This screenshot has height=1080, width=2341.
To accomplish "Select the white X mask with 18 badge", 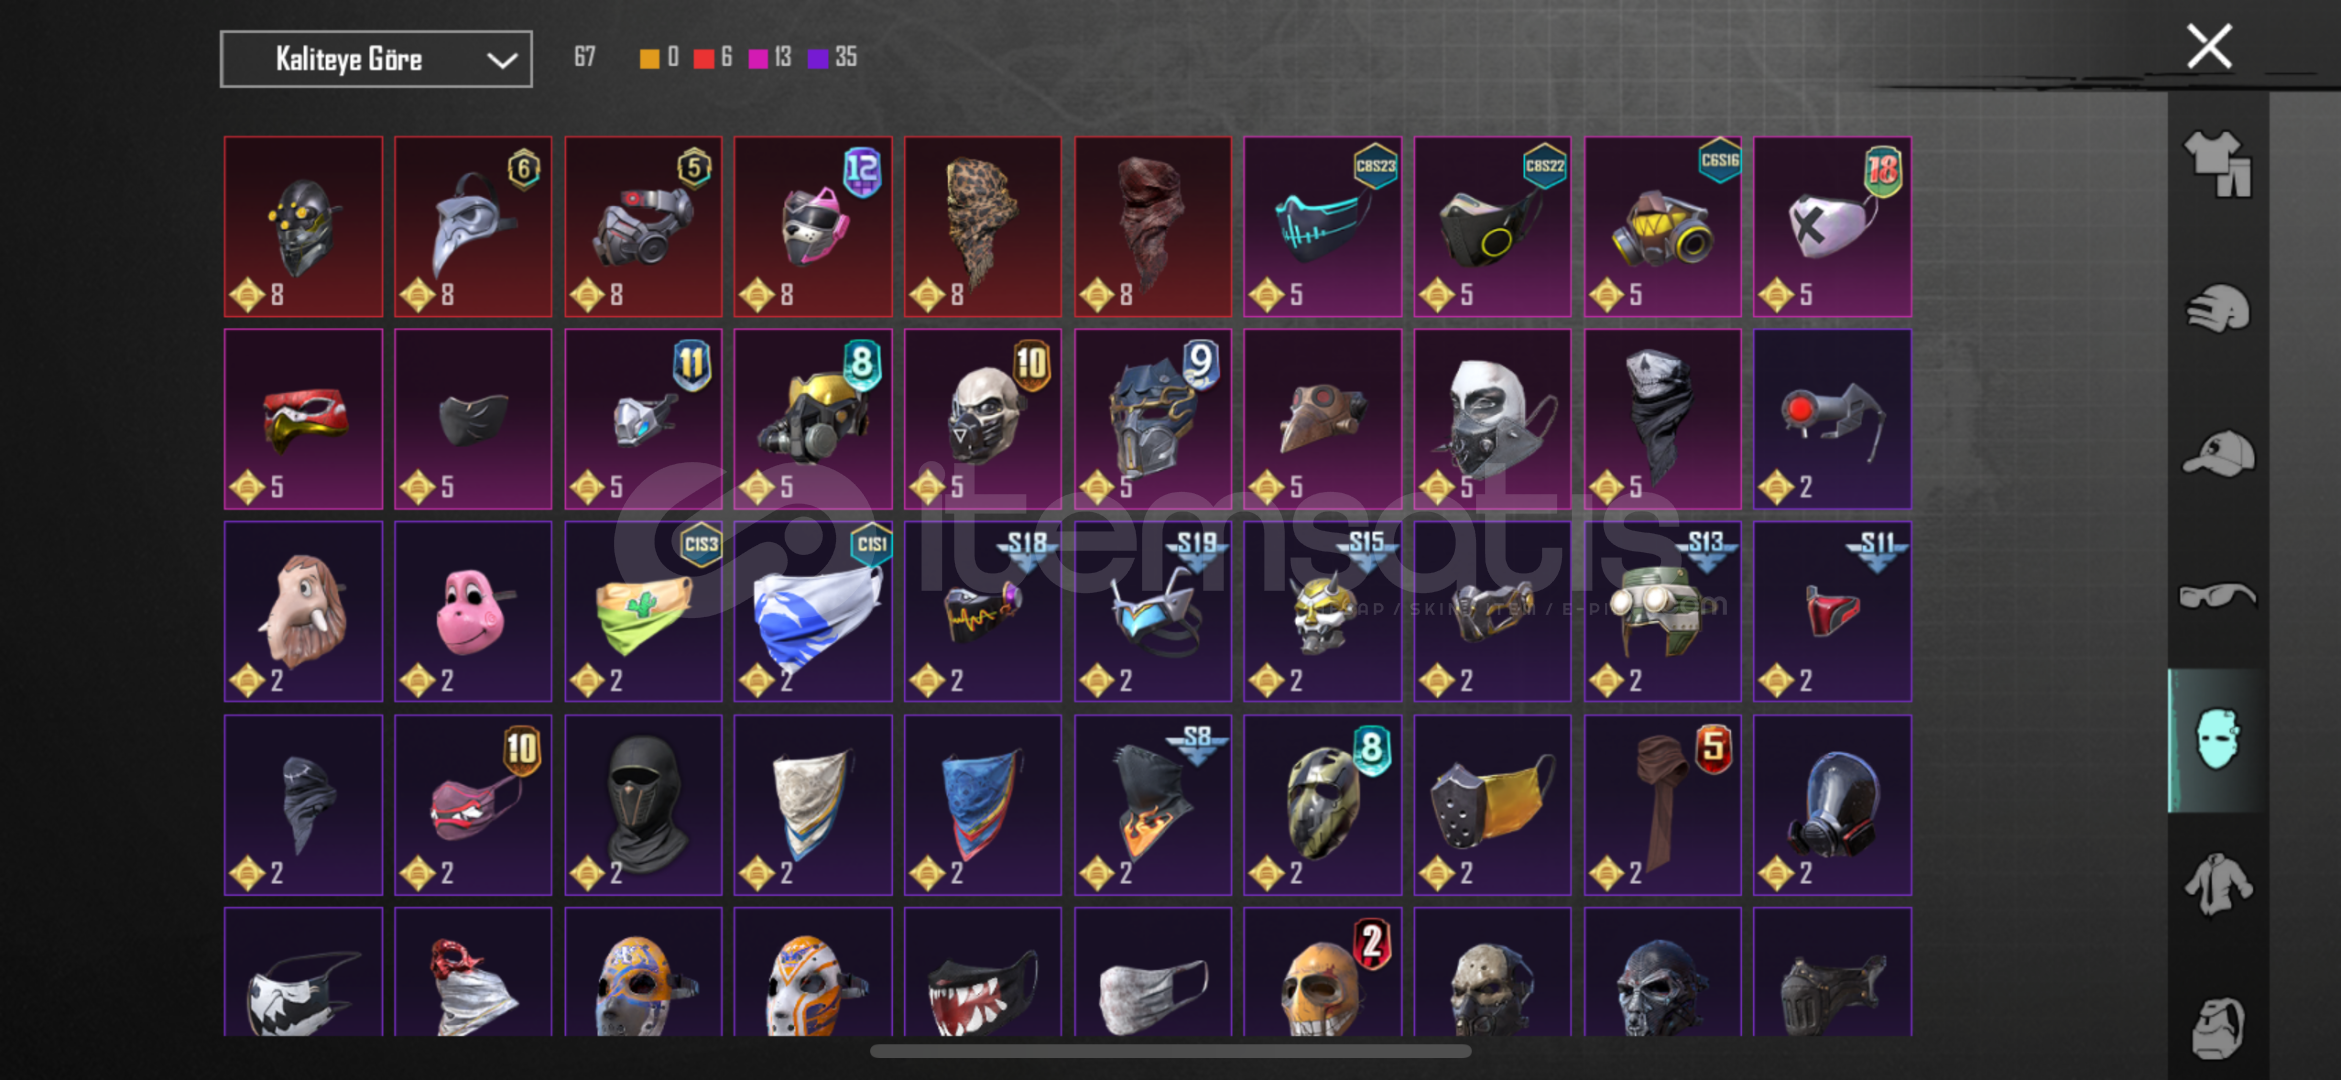I will (1832, 227).
